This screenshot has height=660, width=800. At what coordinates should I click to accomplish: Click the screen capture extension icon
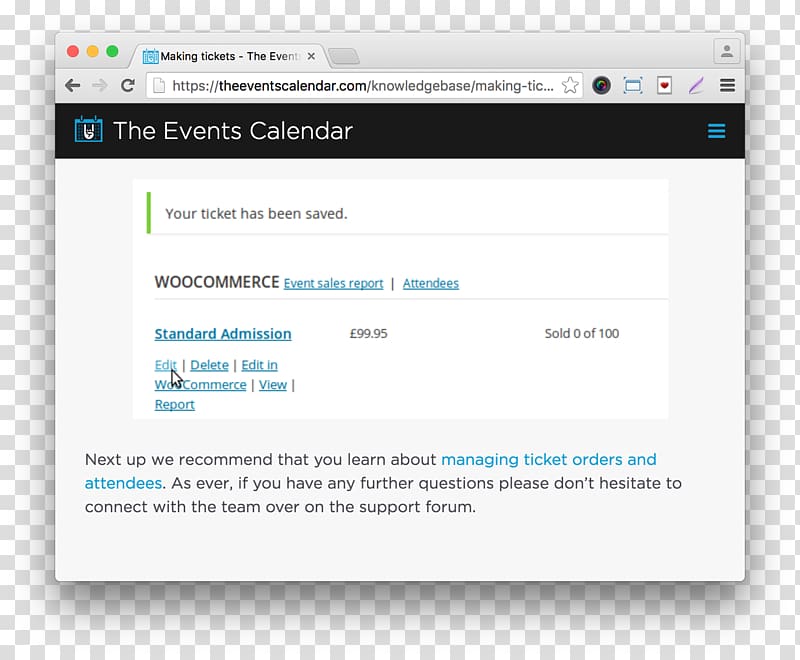(x=633, y=85)
